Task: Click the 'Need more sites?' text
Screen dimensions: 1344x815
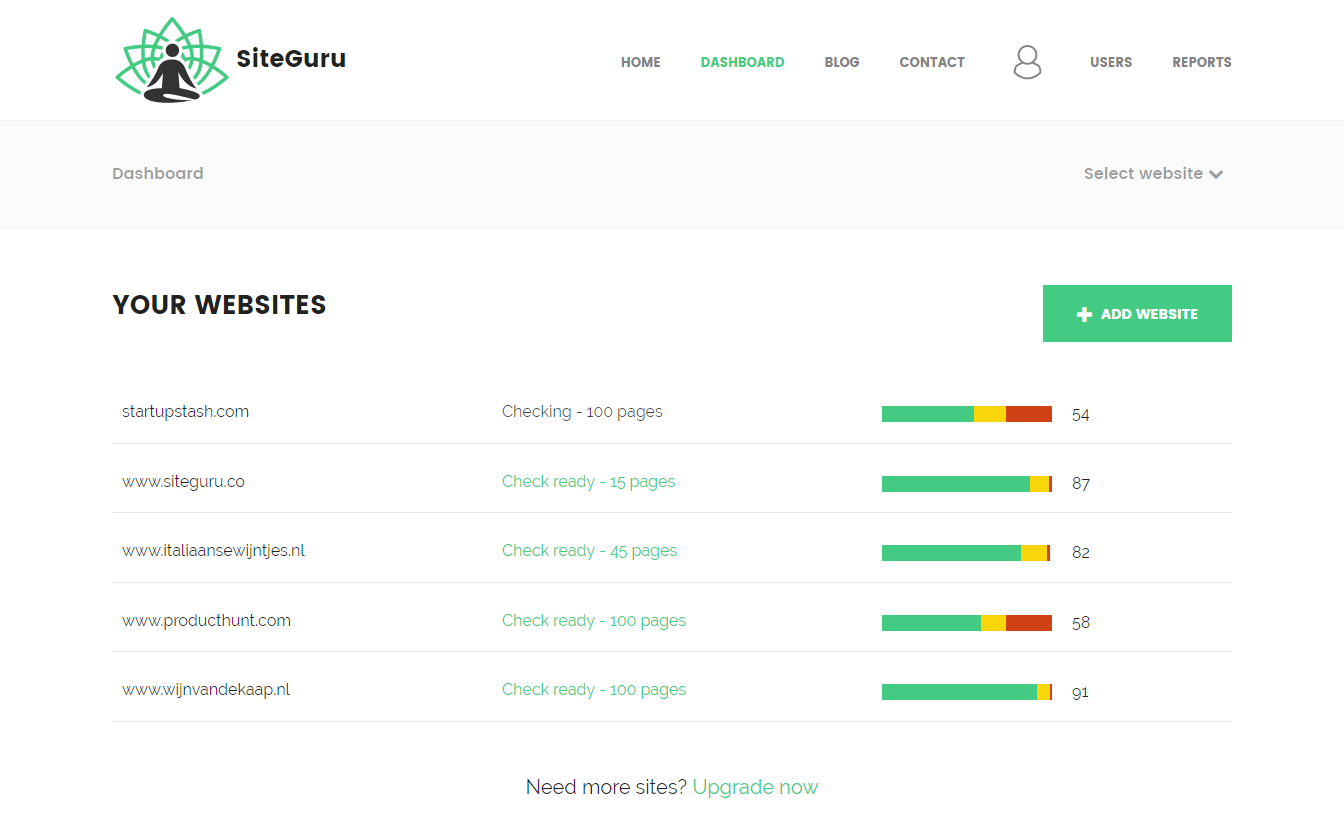Action: 606,787
